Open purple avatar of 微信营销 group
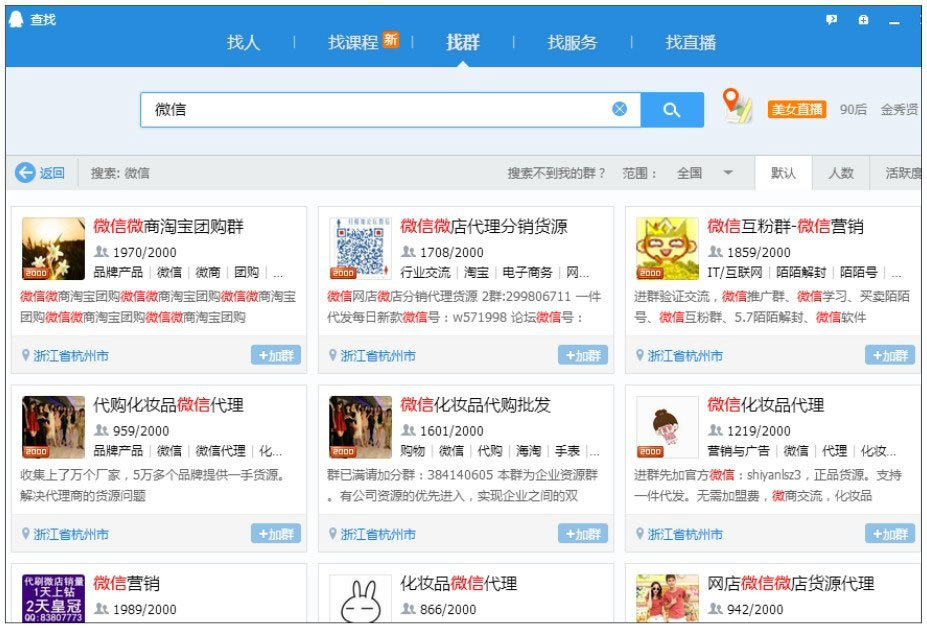Image resolution: width=927 pixels, height=628 pixels. point(53,598)
